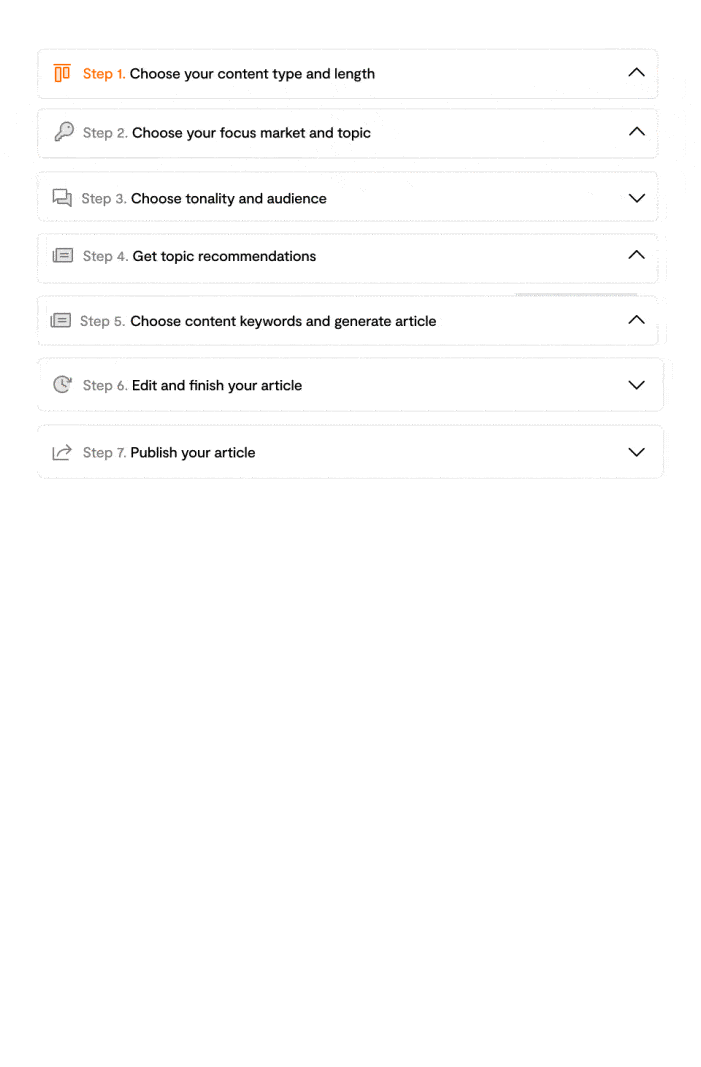Viewport: 701px width, 1067px height.
Task: Expand Step 3 using the down chevron
Action: [636, 198]
